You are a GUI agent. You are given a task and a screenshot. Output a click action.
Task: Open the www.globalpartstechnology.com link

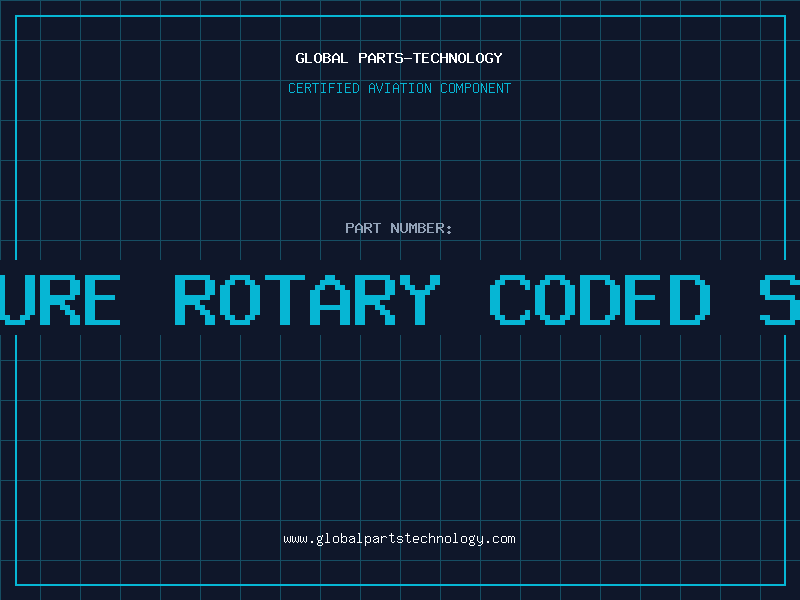point(399,539)
